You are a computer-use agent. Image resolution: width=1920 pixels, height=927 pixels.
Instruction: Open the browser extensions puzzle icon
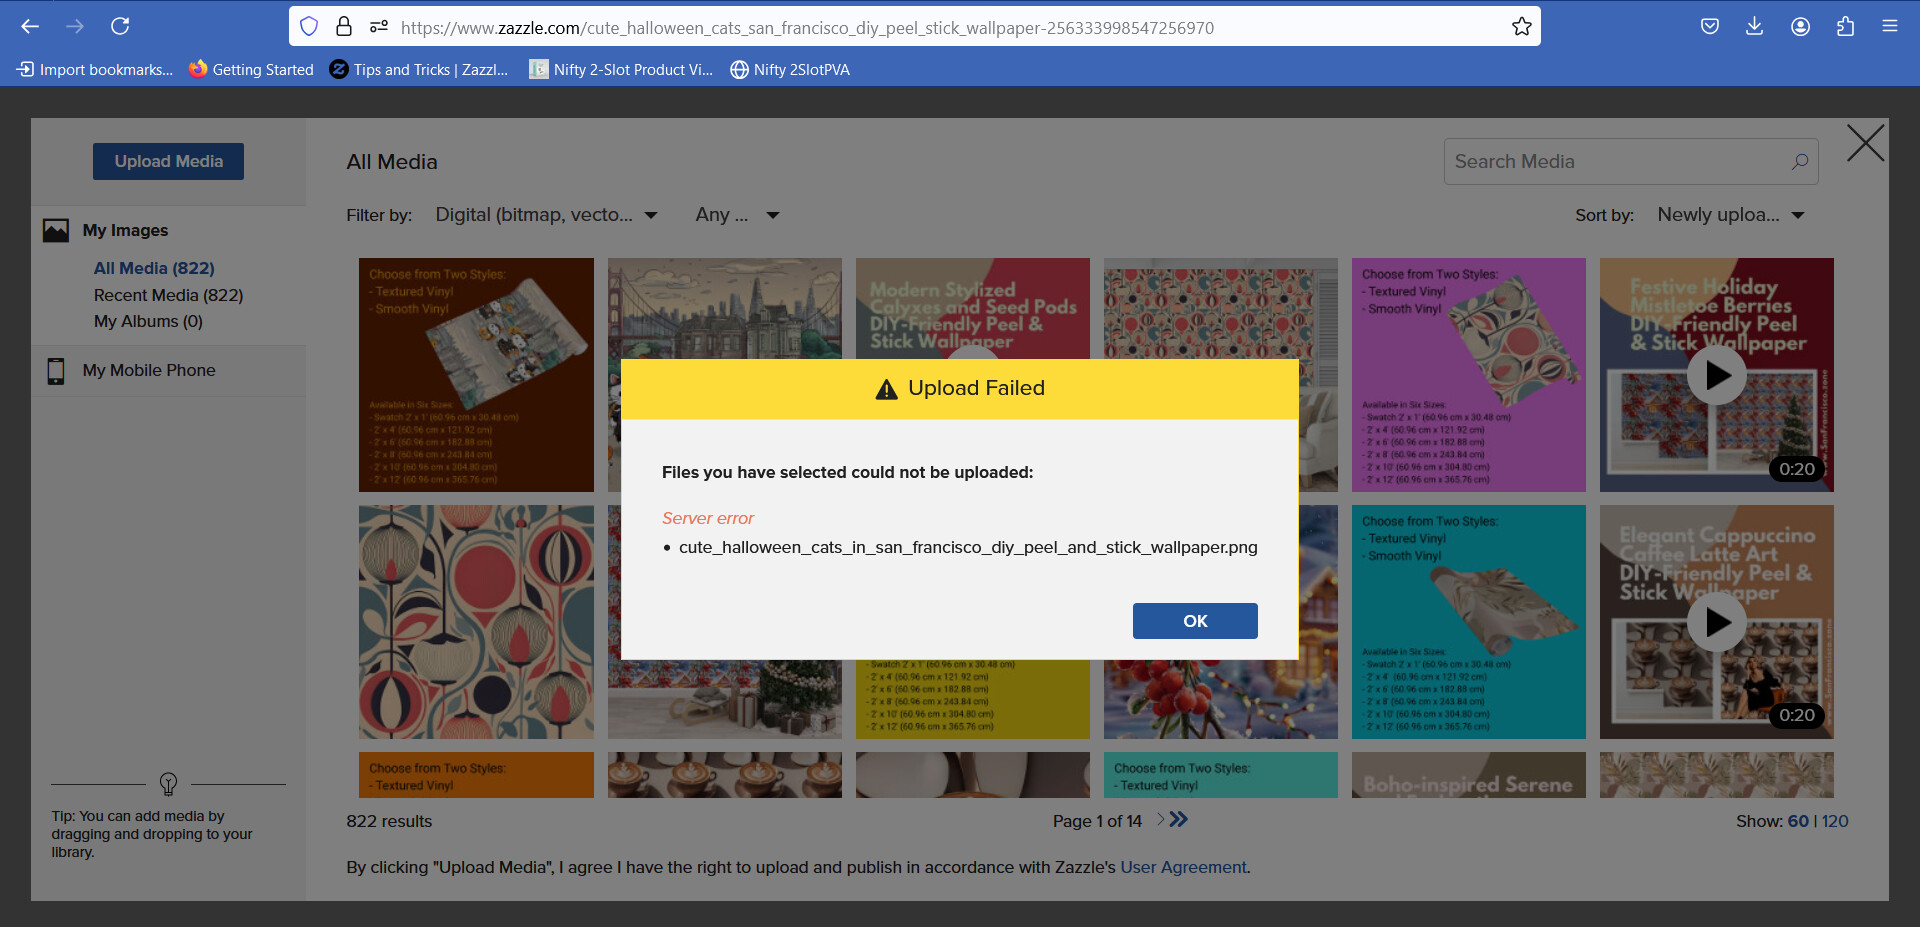(x=1845, y=27)
